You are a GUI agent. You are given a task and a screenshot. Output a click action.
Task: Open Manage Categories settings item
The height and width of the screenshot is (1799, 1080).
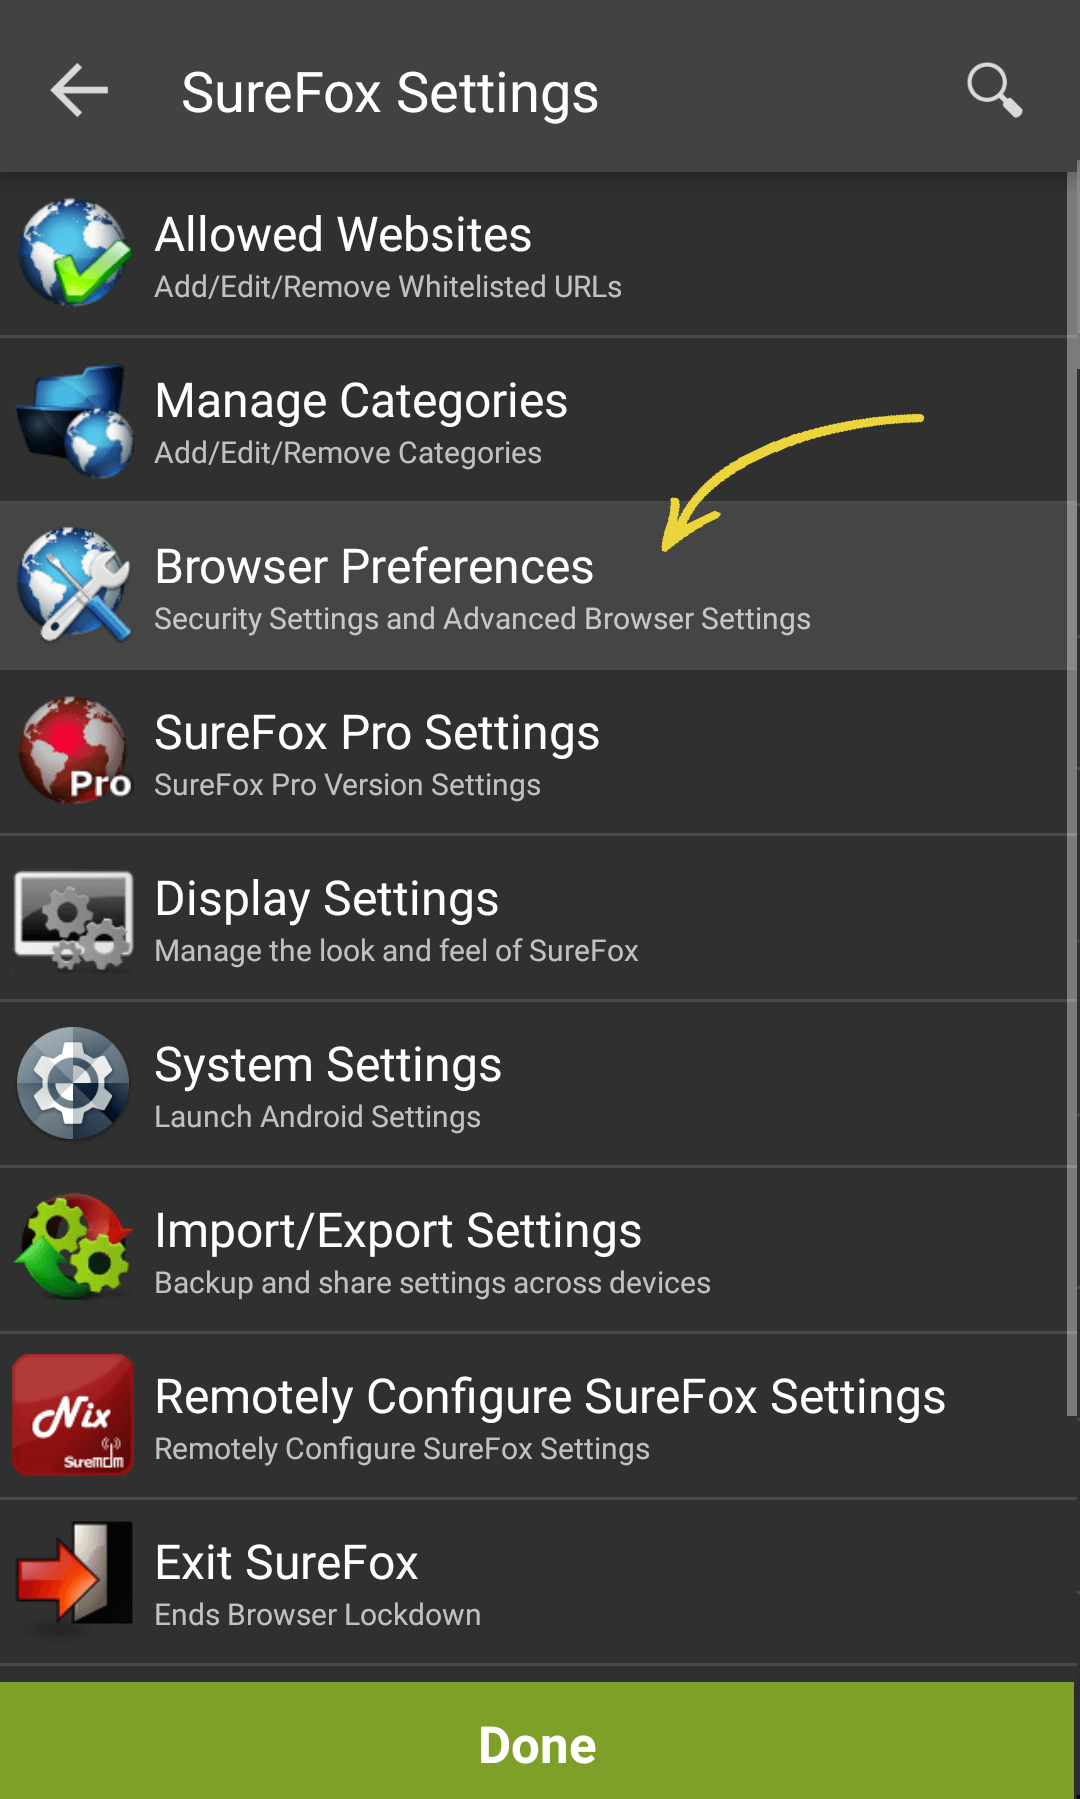[537, 420]
